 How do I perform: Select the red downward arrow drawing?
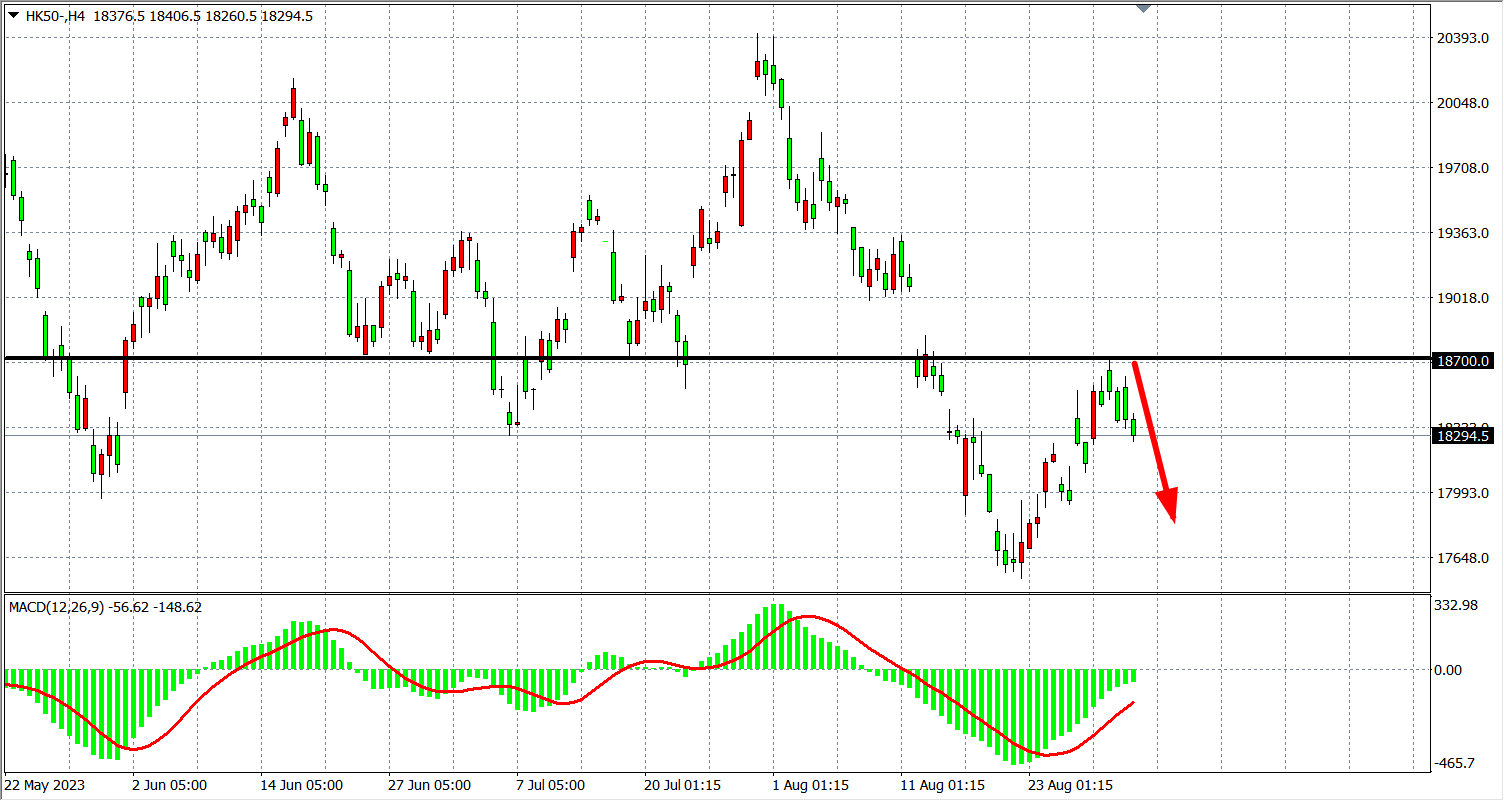point(1153,439)
